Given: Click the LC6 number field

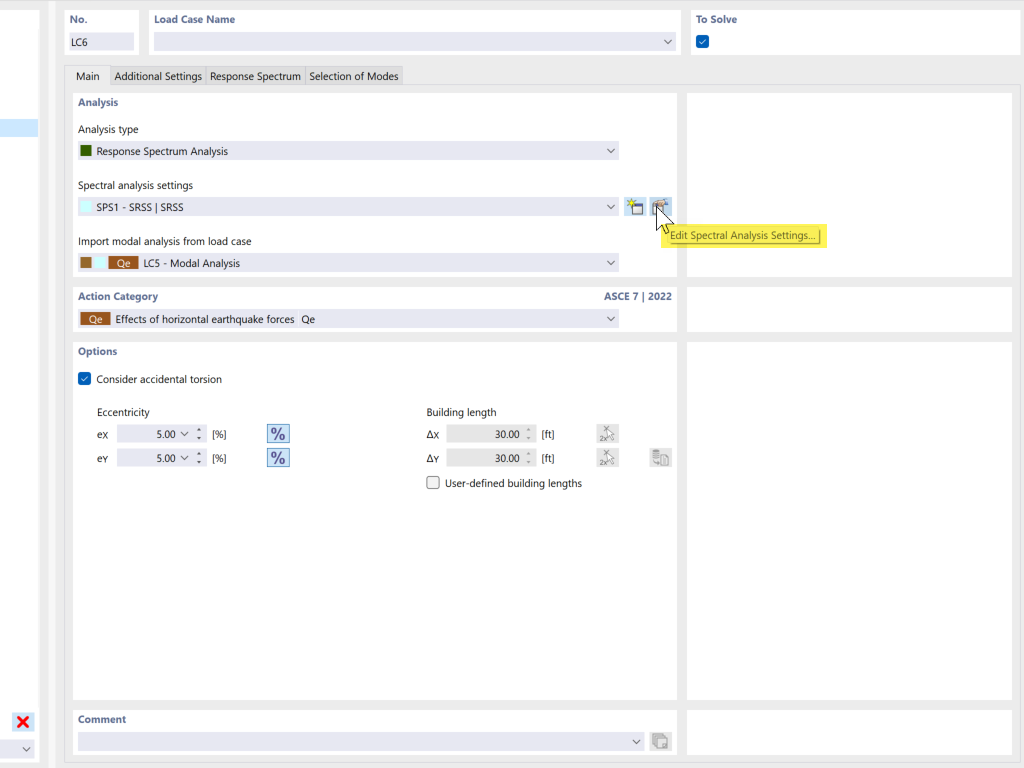Looking at the screenshot, I should pos(100,42).
